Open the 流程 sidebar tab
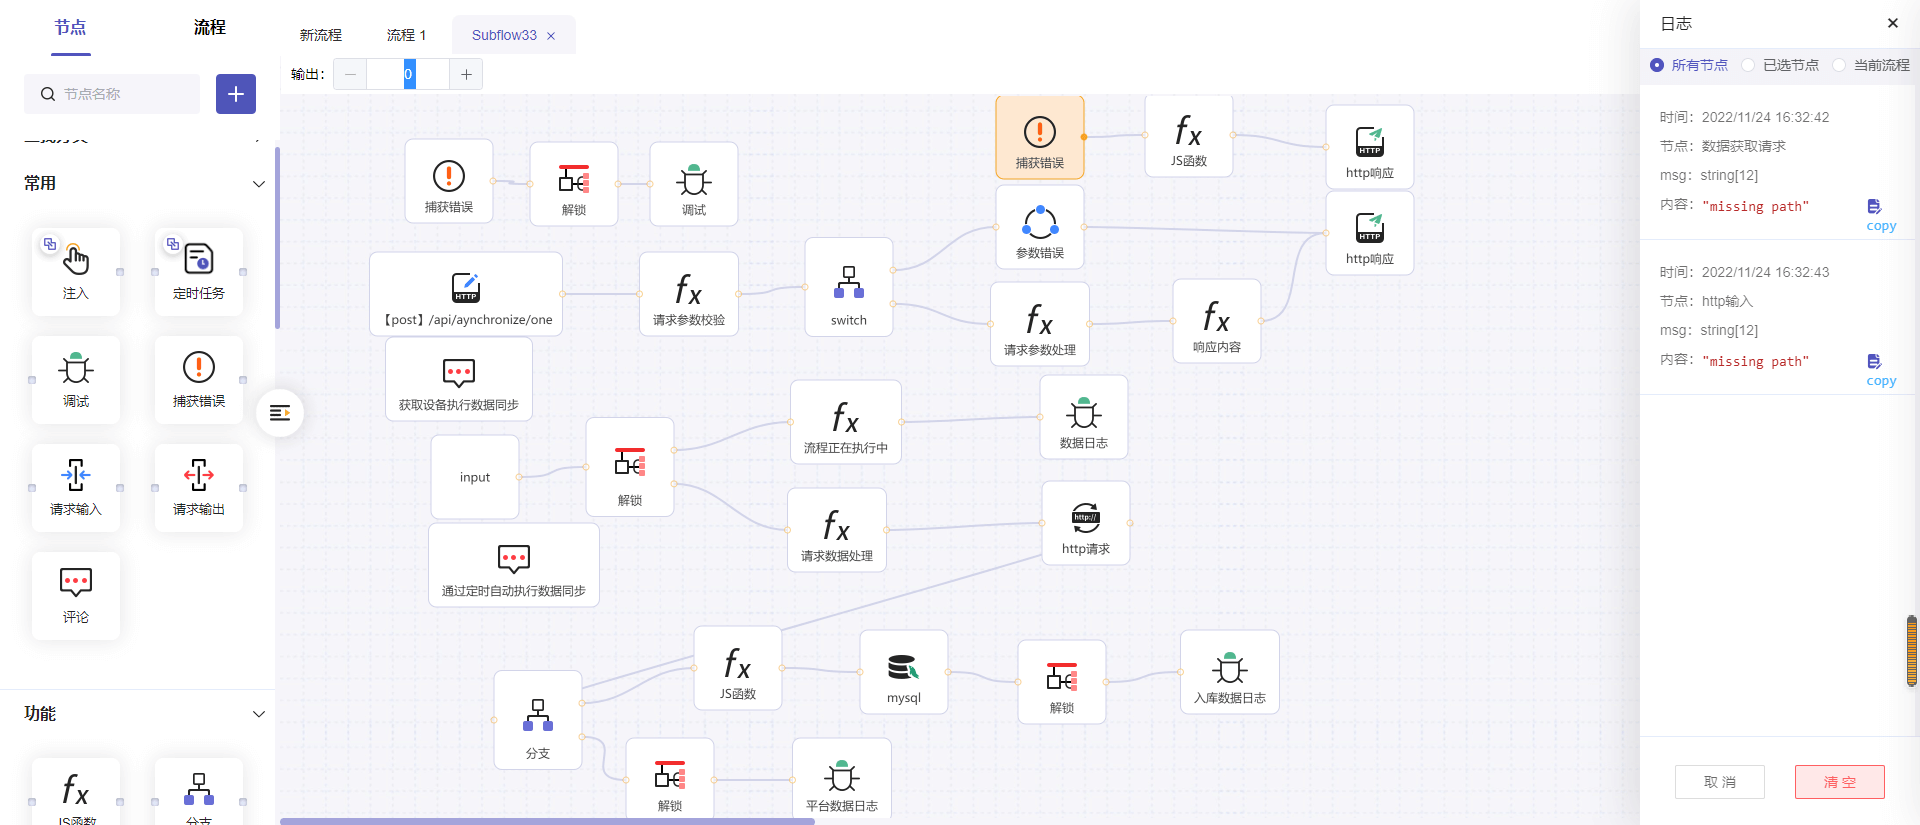 [x=209, y=28]
